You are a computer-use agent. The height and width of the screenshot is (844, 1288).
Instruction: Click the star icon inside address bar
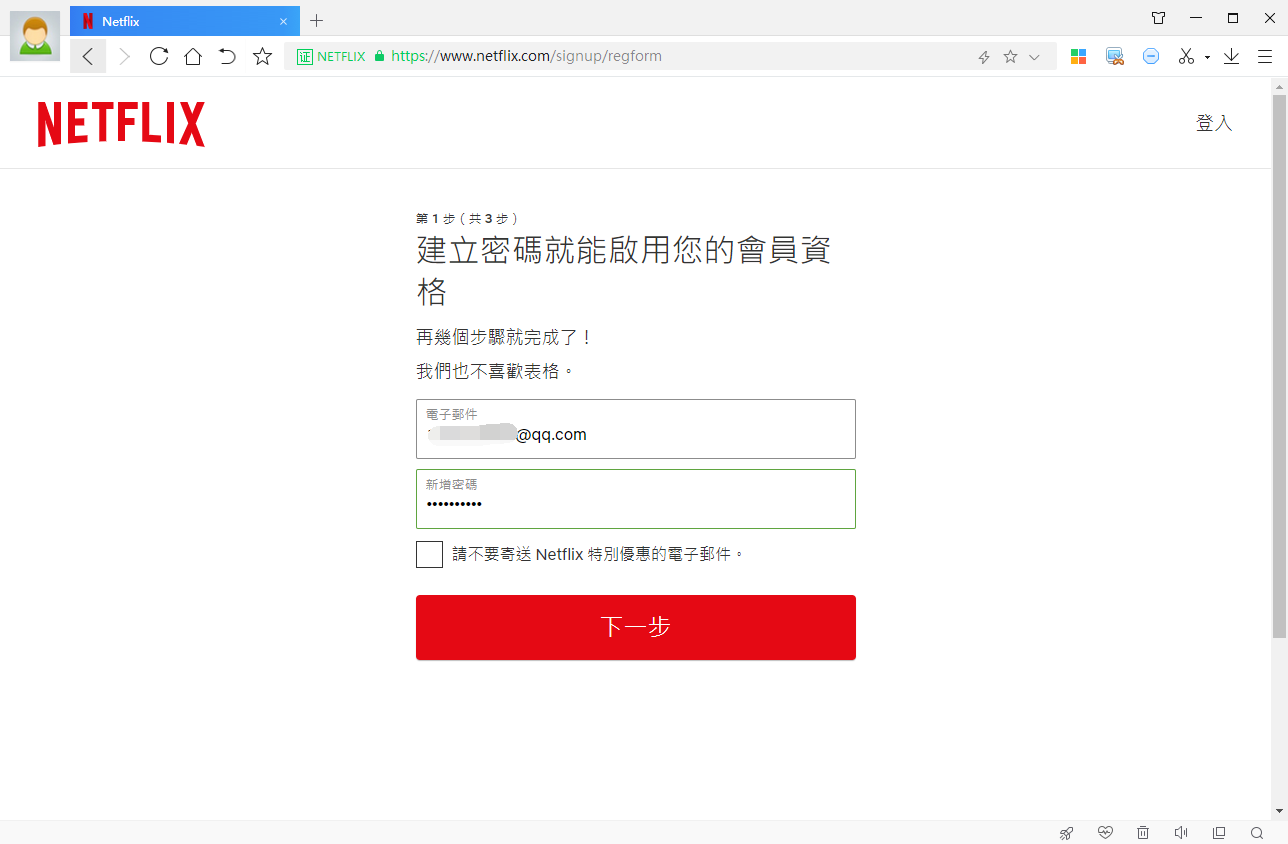point(1010,57)
